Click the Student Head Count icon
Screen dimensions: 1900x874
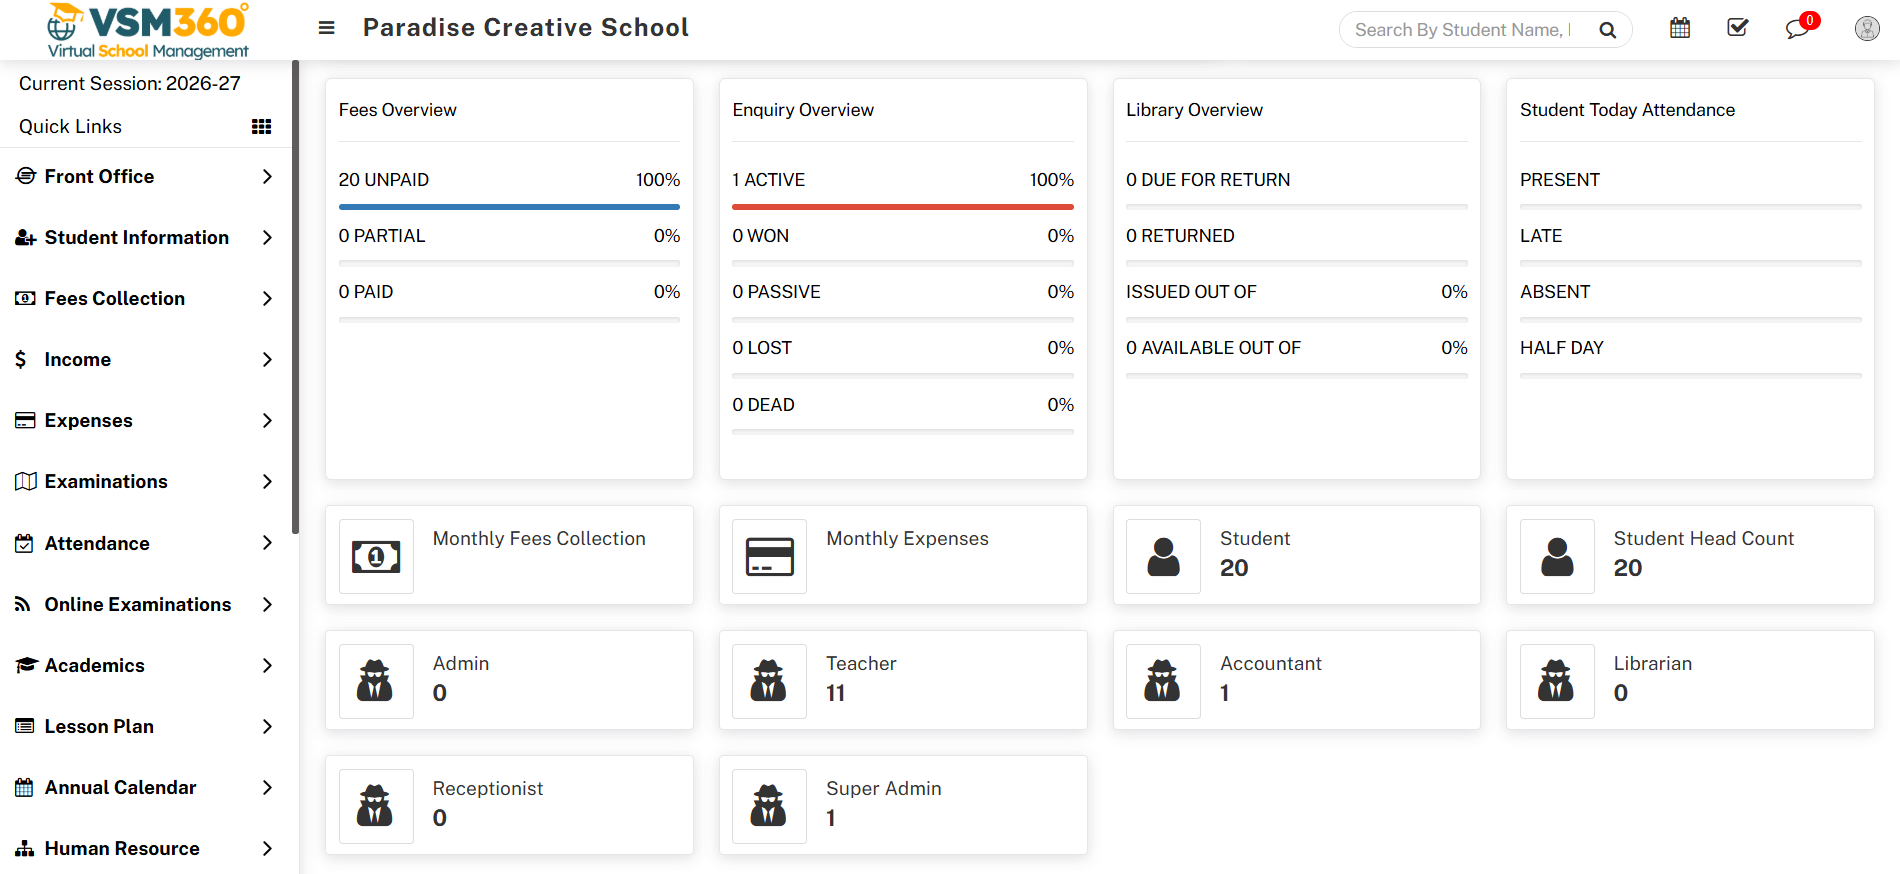pyautogui.click(x=1557, y=557)
